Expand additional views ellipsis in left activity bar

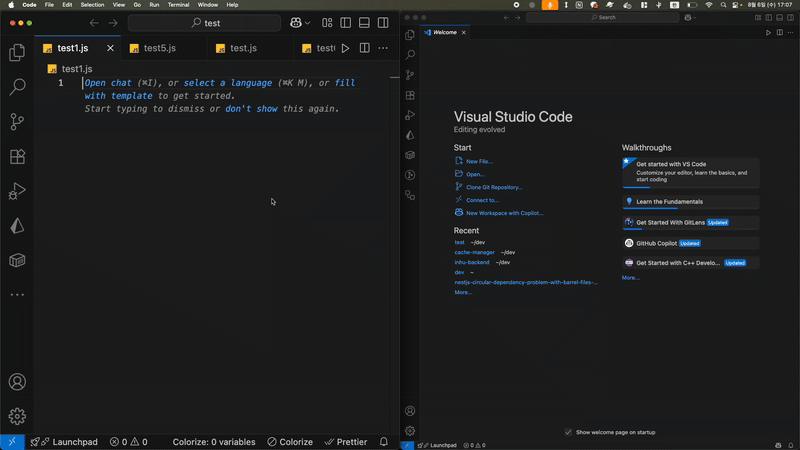[x=17, y=295]
